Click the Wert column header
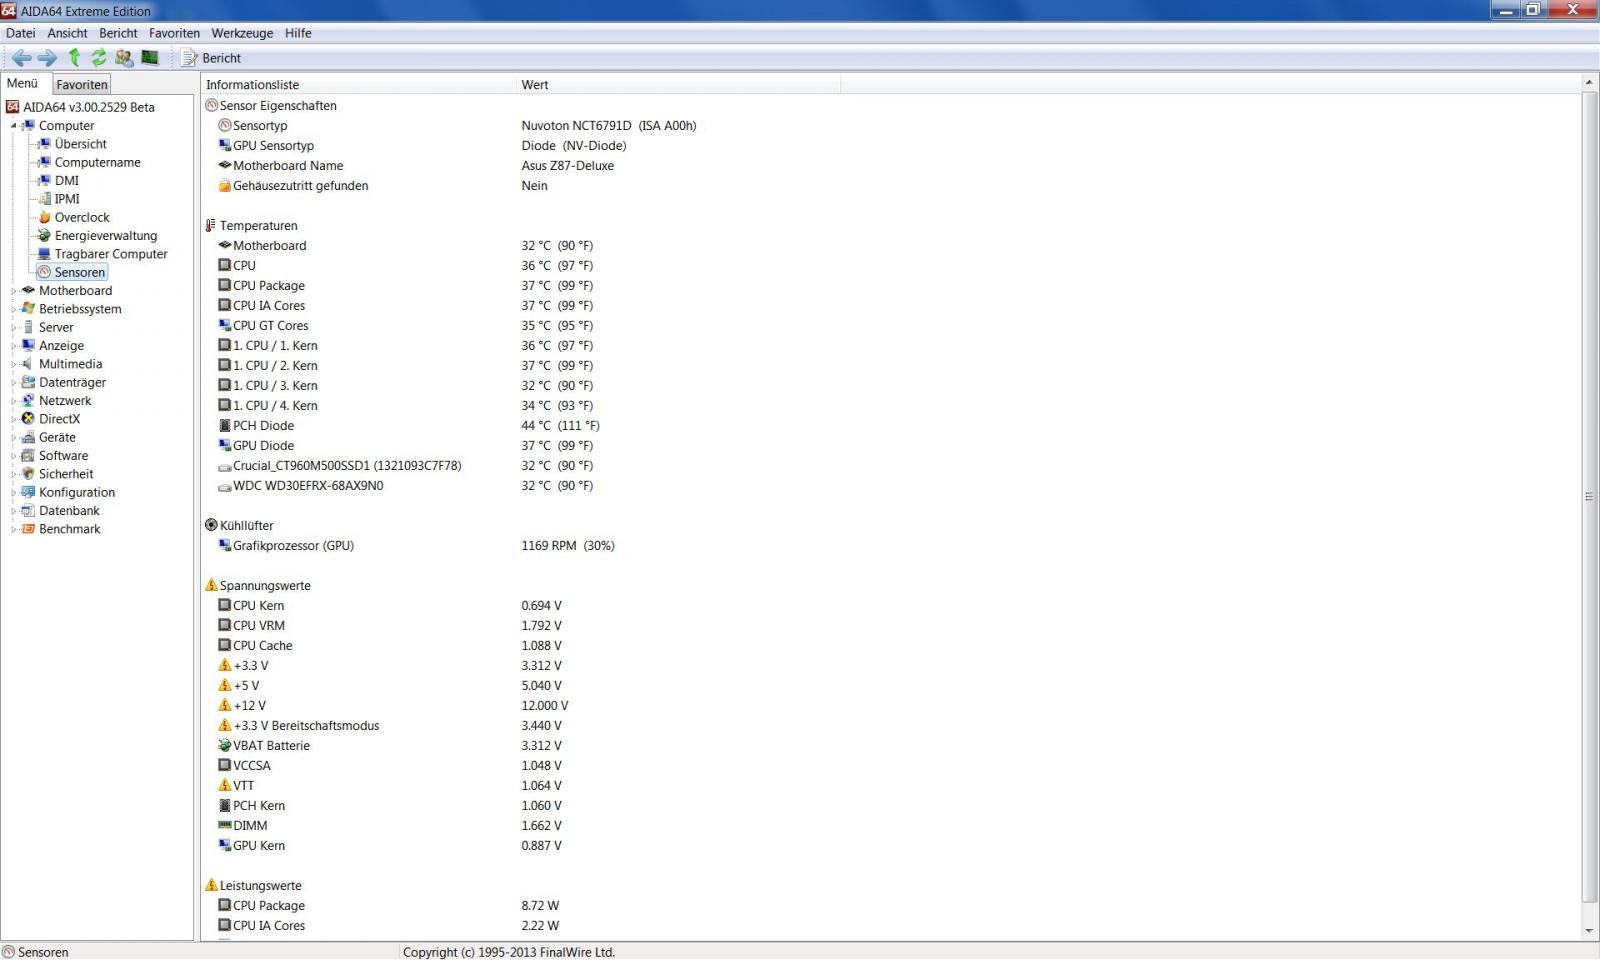 [678, 85]
